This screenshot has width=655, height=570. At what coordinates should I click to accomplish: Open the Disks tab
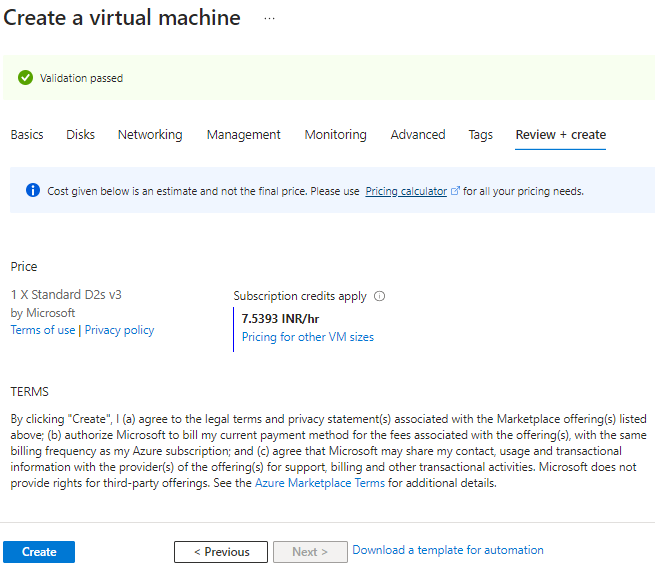point(80,135)
